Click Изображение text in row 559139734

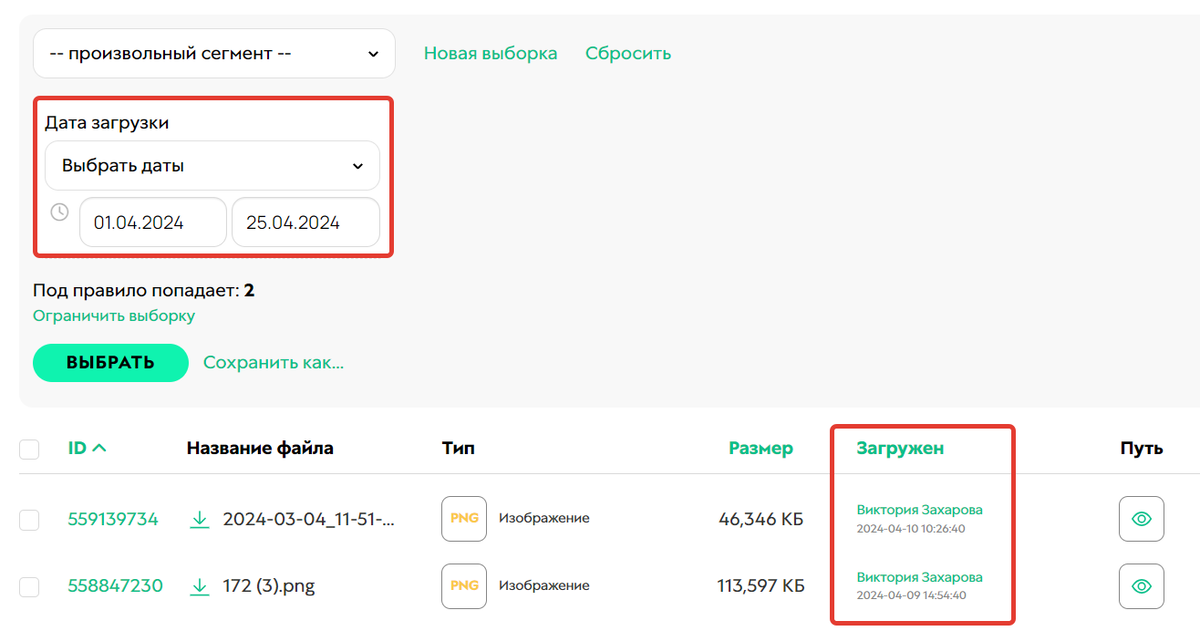tap(544, 518)
